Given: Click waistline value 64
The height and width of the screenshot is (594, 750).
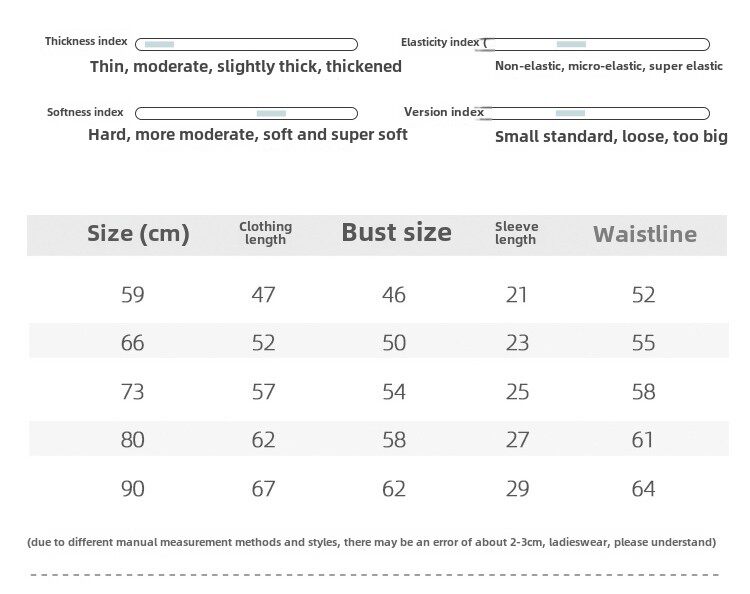Looking at the screenshot, I should [x=643, y=488].
